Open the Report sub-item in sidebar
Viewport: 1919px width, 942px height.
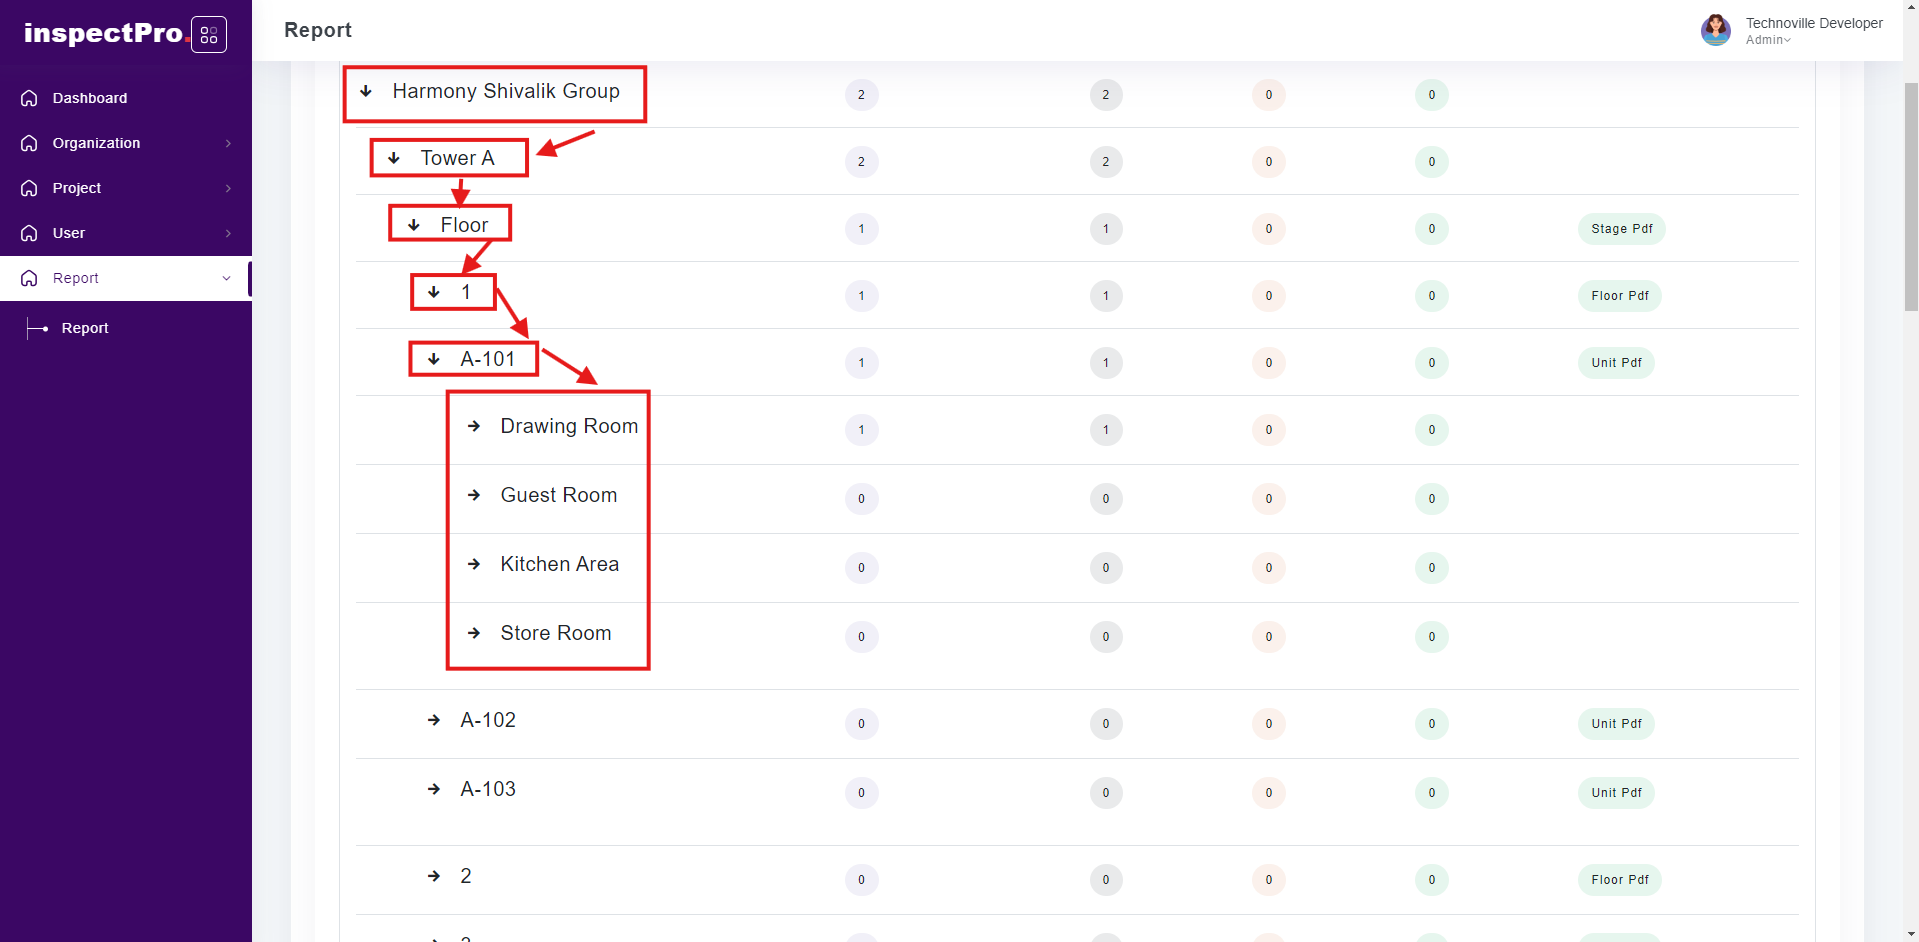pyautogui.click(x=85, y=328)
